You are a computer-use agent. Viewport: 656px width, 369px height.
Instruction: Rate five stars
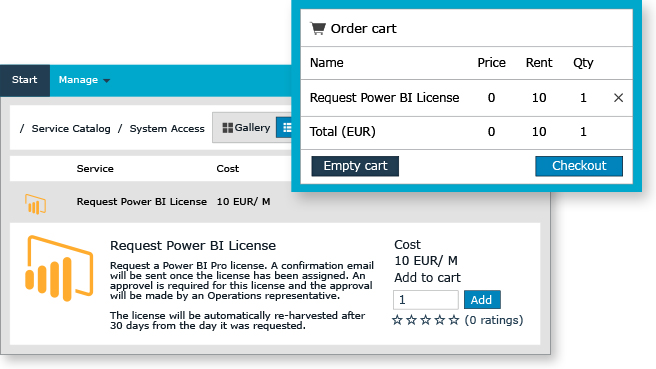tap(454, 320)
